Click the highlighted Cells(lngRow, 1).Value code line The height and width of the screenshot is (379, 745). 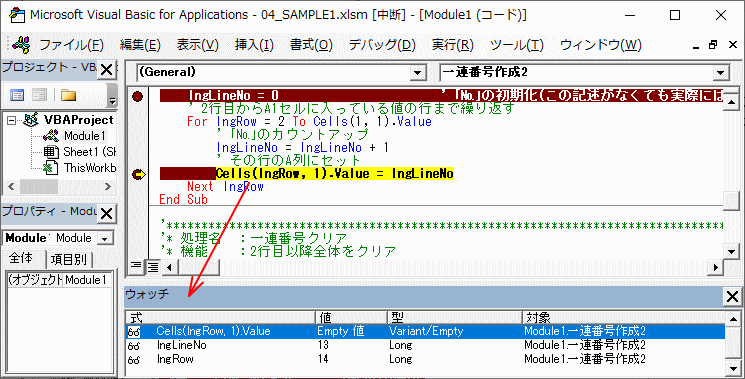click(x=334, y=174)
